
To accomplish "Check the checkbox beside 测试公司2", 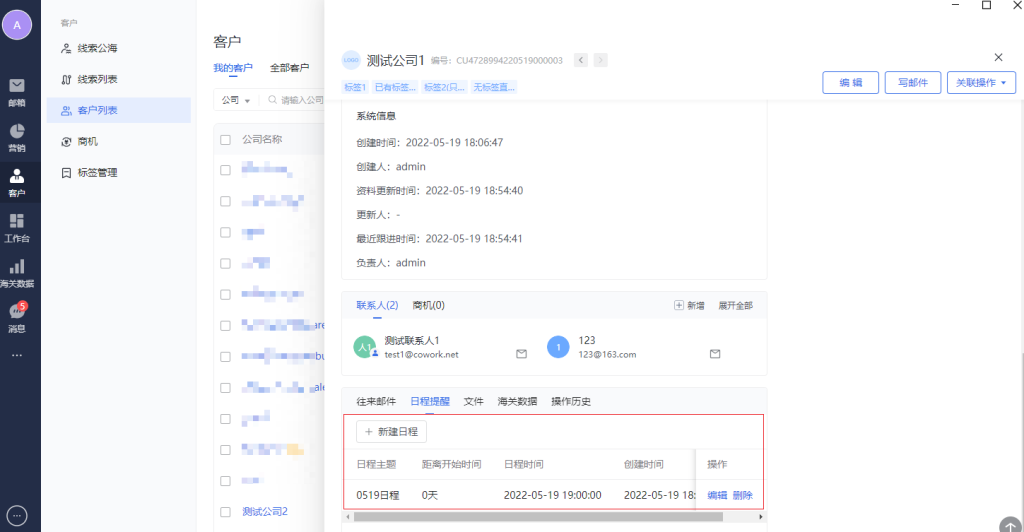I will click(x=226, y=512).
